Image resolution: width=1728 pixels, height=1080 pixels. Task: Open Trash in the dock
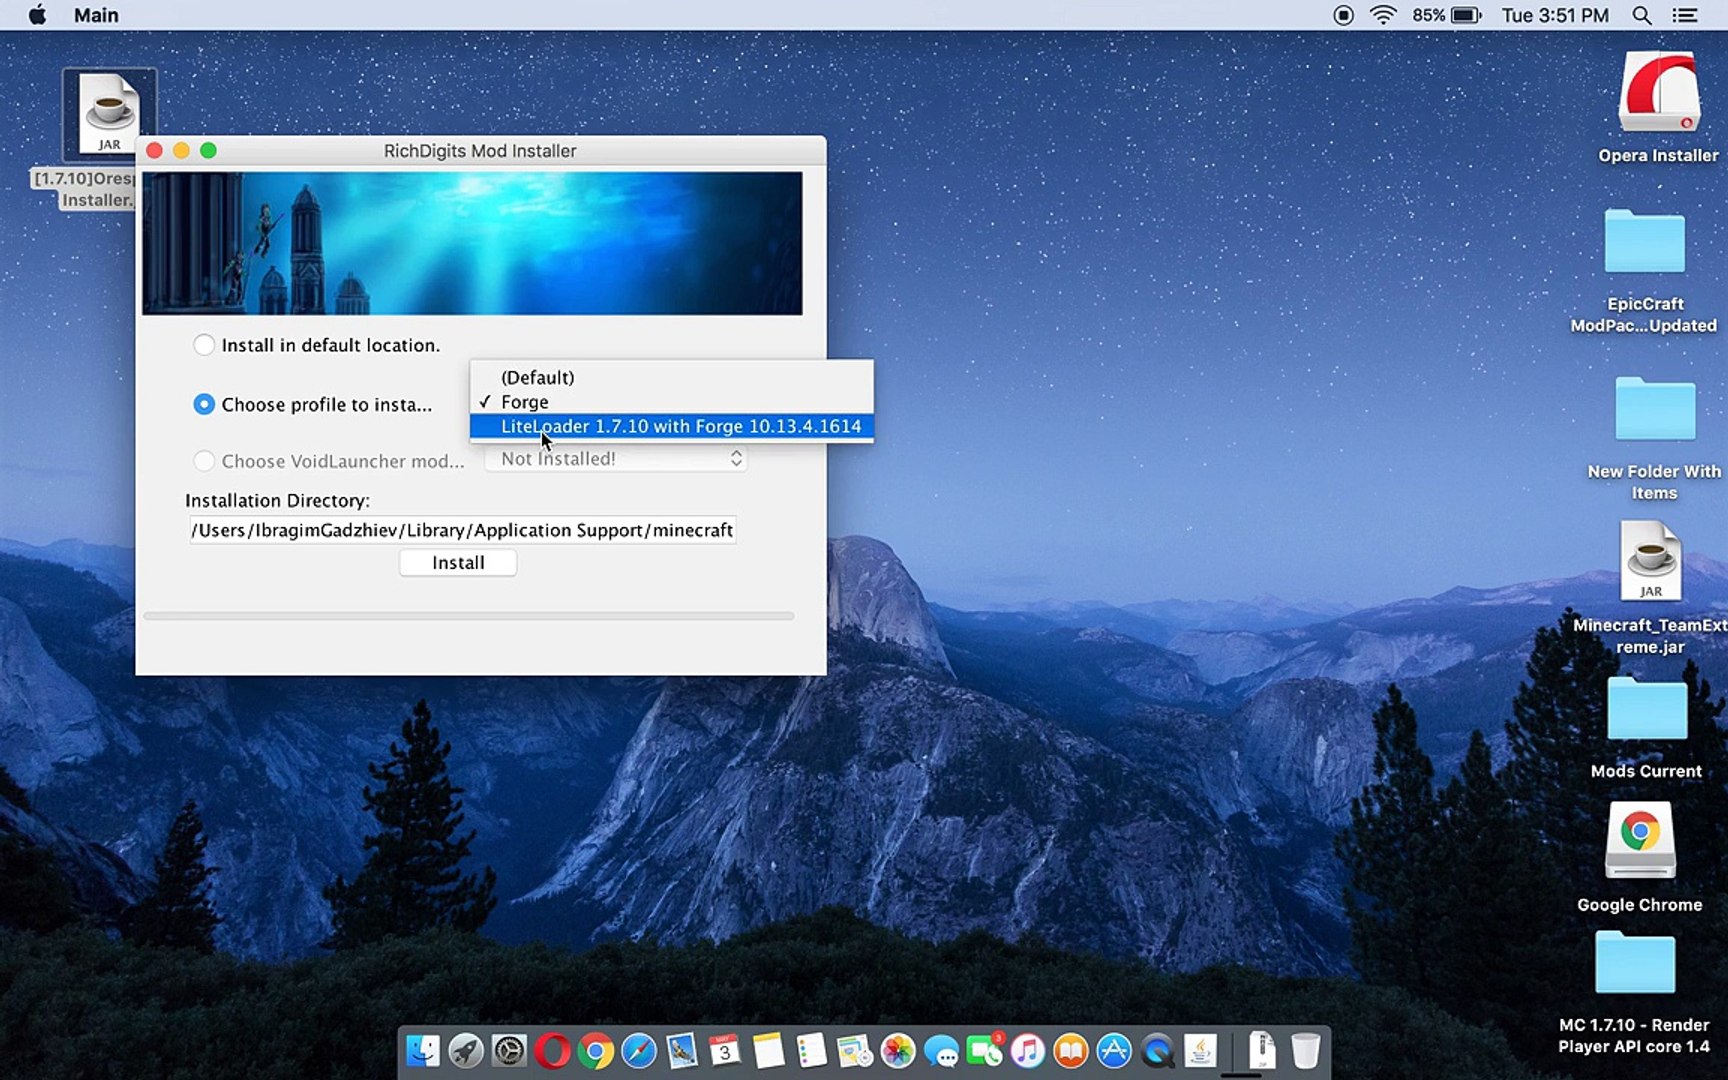click(x=1305, y=1051)
